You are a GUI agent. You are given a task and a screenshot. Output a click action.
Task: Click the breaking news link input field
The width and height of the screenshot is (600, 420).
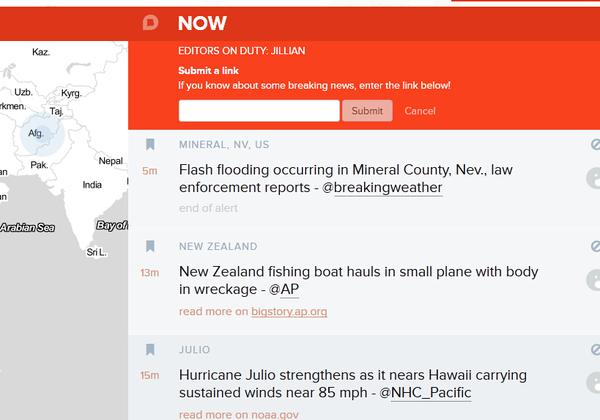259,111
